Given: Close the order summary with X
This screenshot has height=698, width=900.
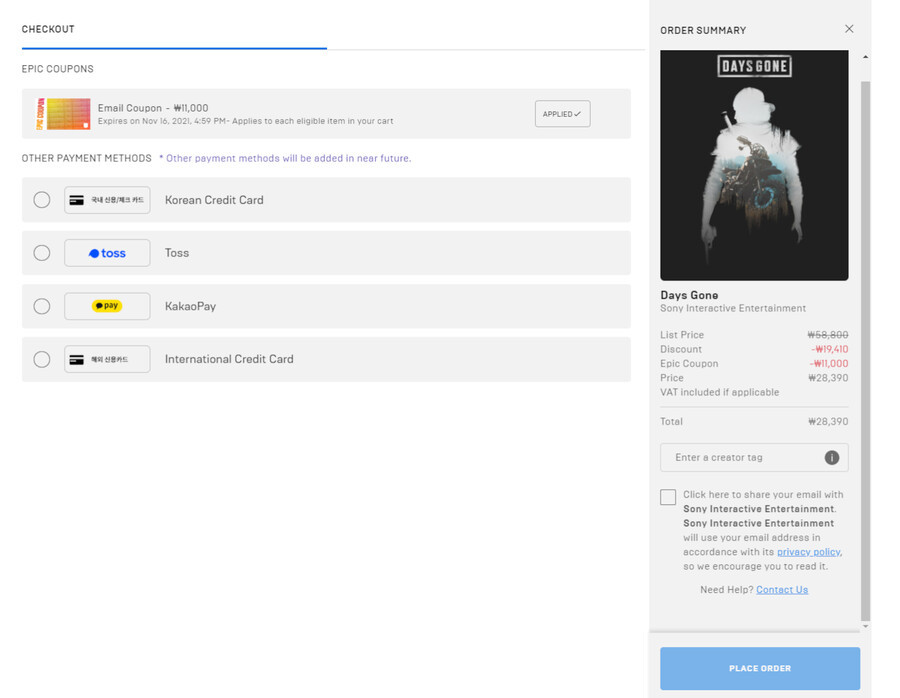Looking at the screenshot, I should [x=849, y=29].
